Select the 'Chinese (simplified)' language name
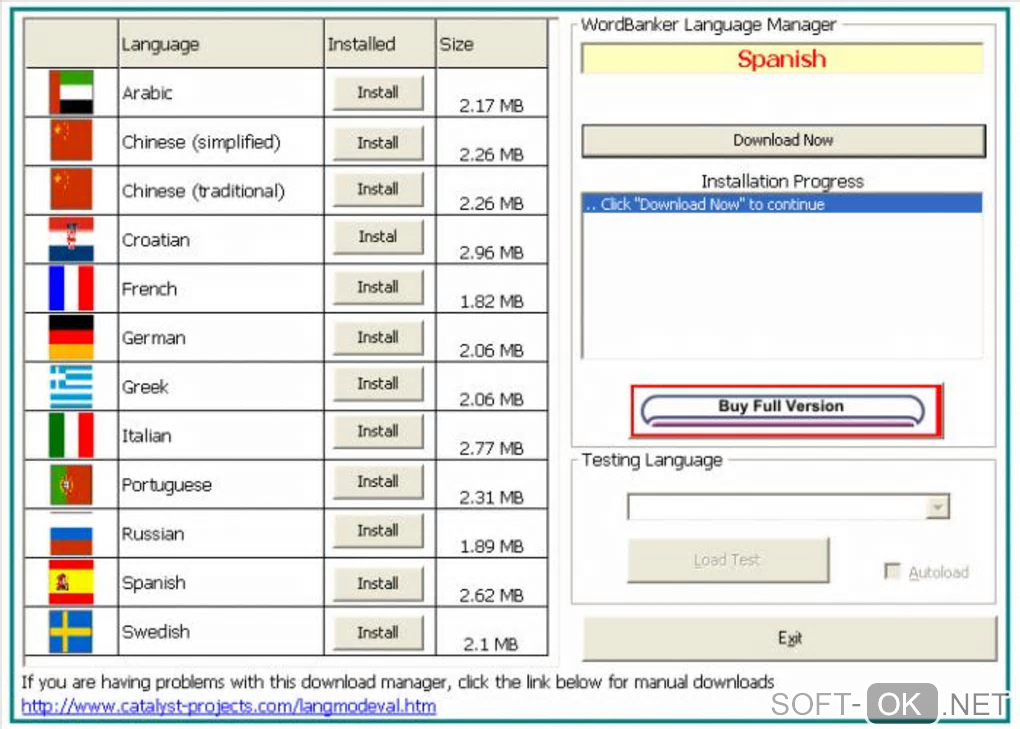Viewport: 1020px width, 729px height. click(x=201, y=142)
